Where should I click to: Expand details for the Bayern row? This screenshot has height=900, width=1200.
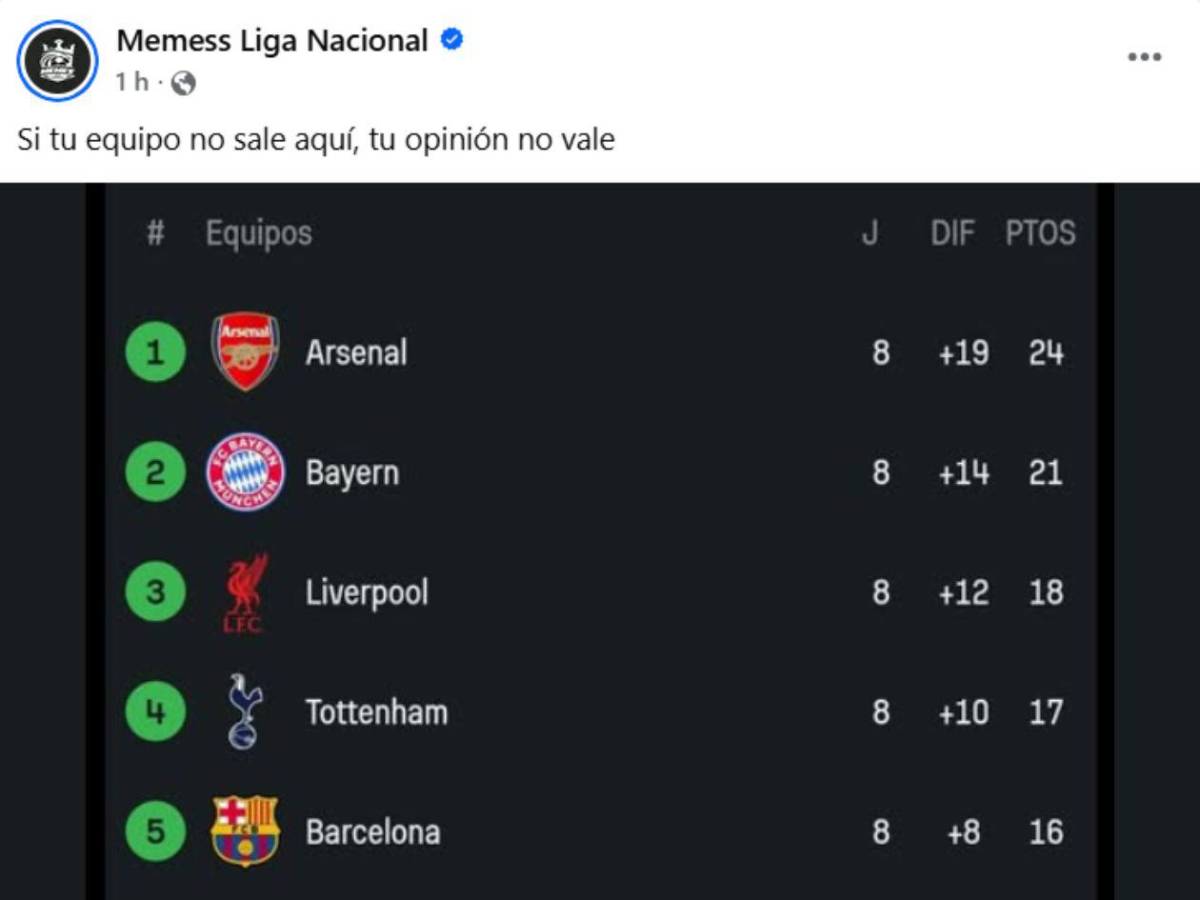tap(600, 471)
